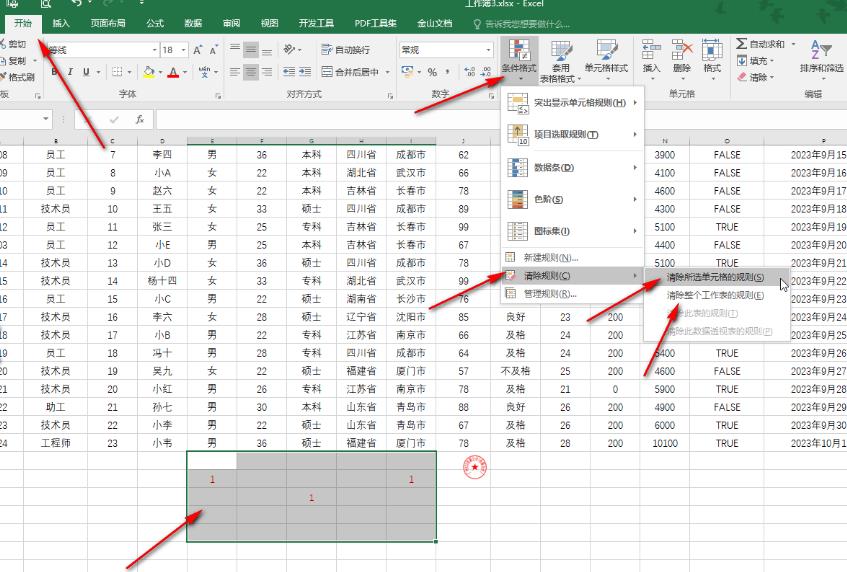Image resolution: width=847 pixels, height=572 pixels.
Task: Select Clear Rules from Selected Cells (清除所选单元格的规则)
Action: tap(717, 278)
